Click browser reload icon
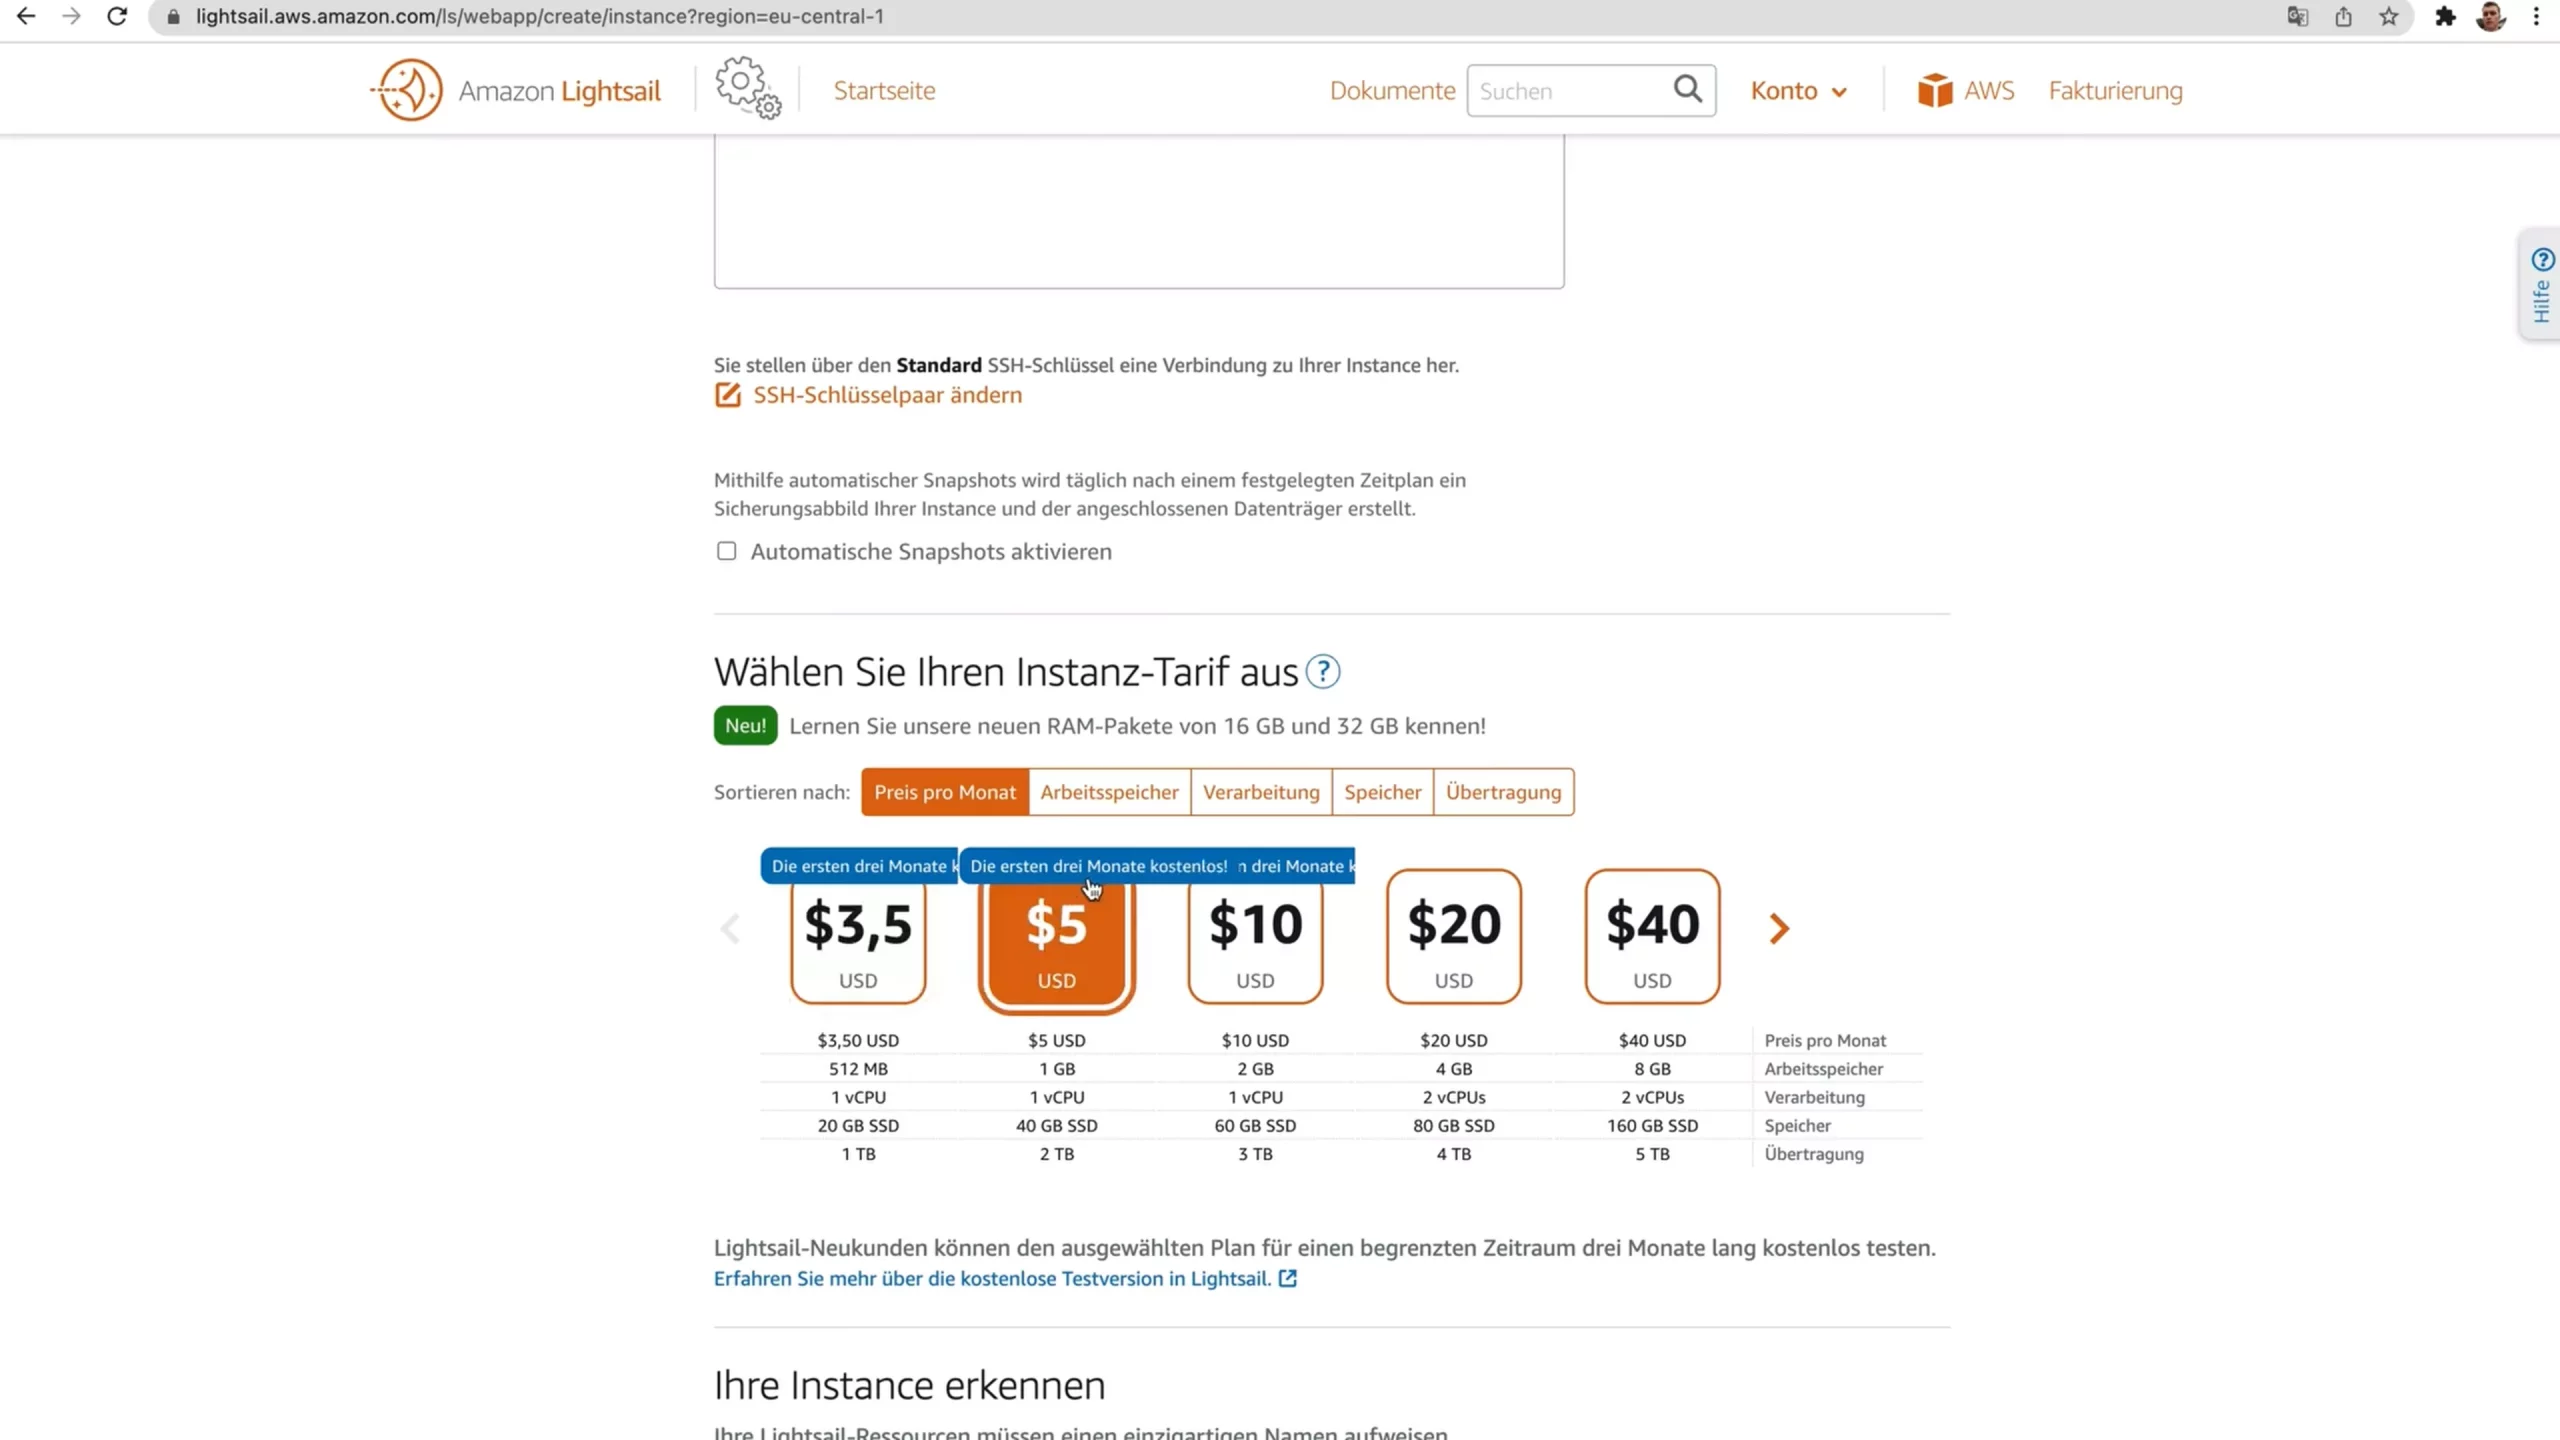Viewport: 2560px width, 1440px height. 117,17
